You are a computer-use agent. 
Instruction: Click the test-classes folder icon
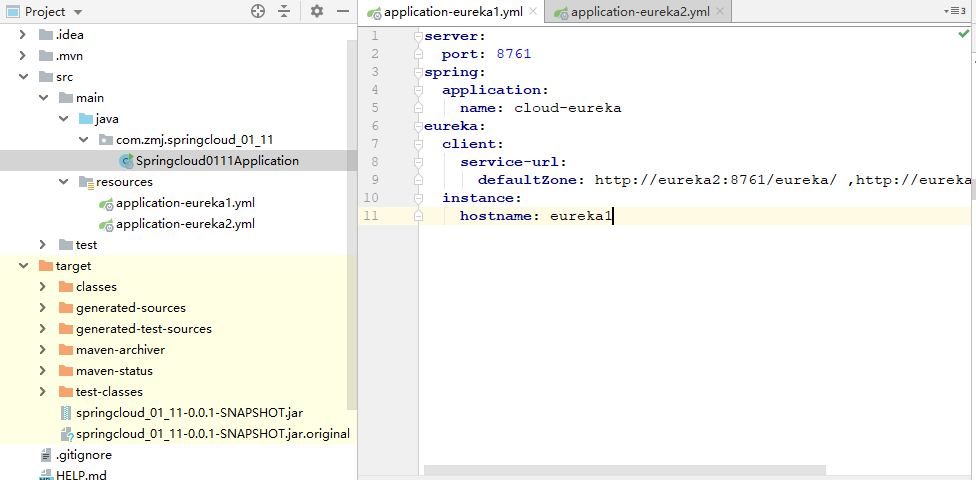pyautogui.click(x=66, y=392)
